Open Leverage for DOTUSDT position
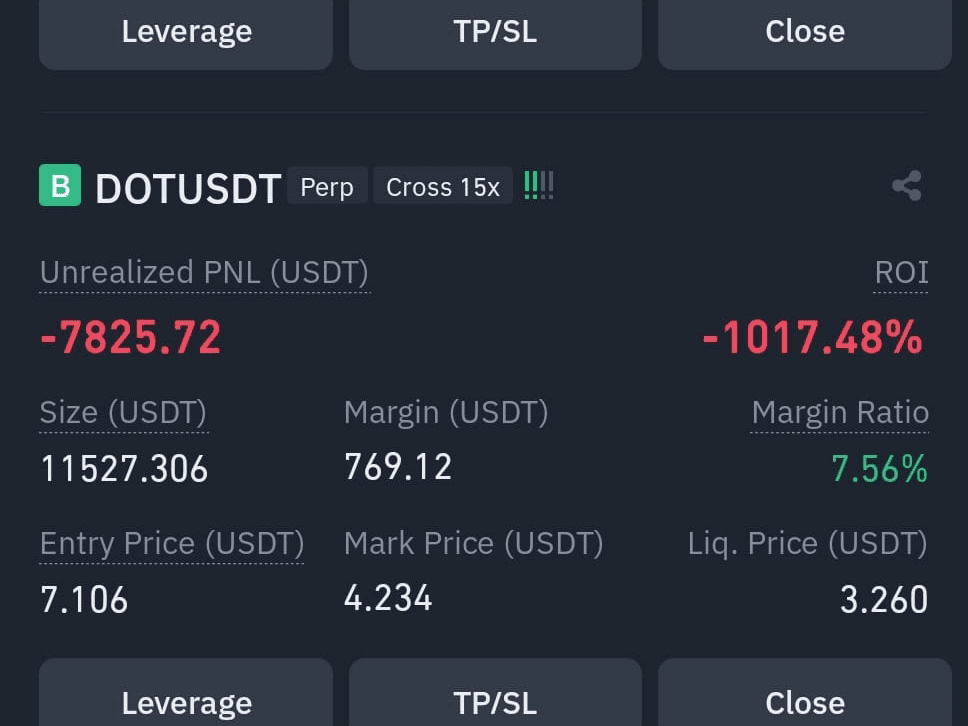 [x=186, y=693]
